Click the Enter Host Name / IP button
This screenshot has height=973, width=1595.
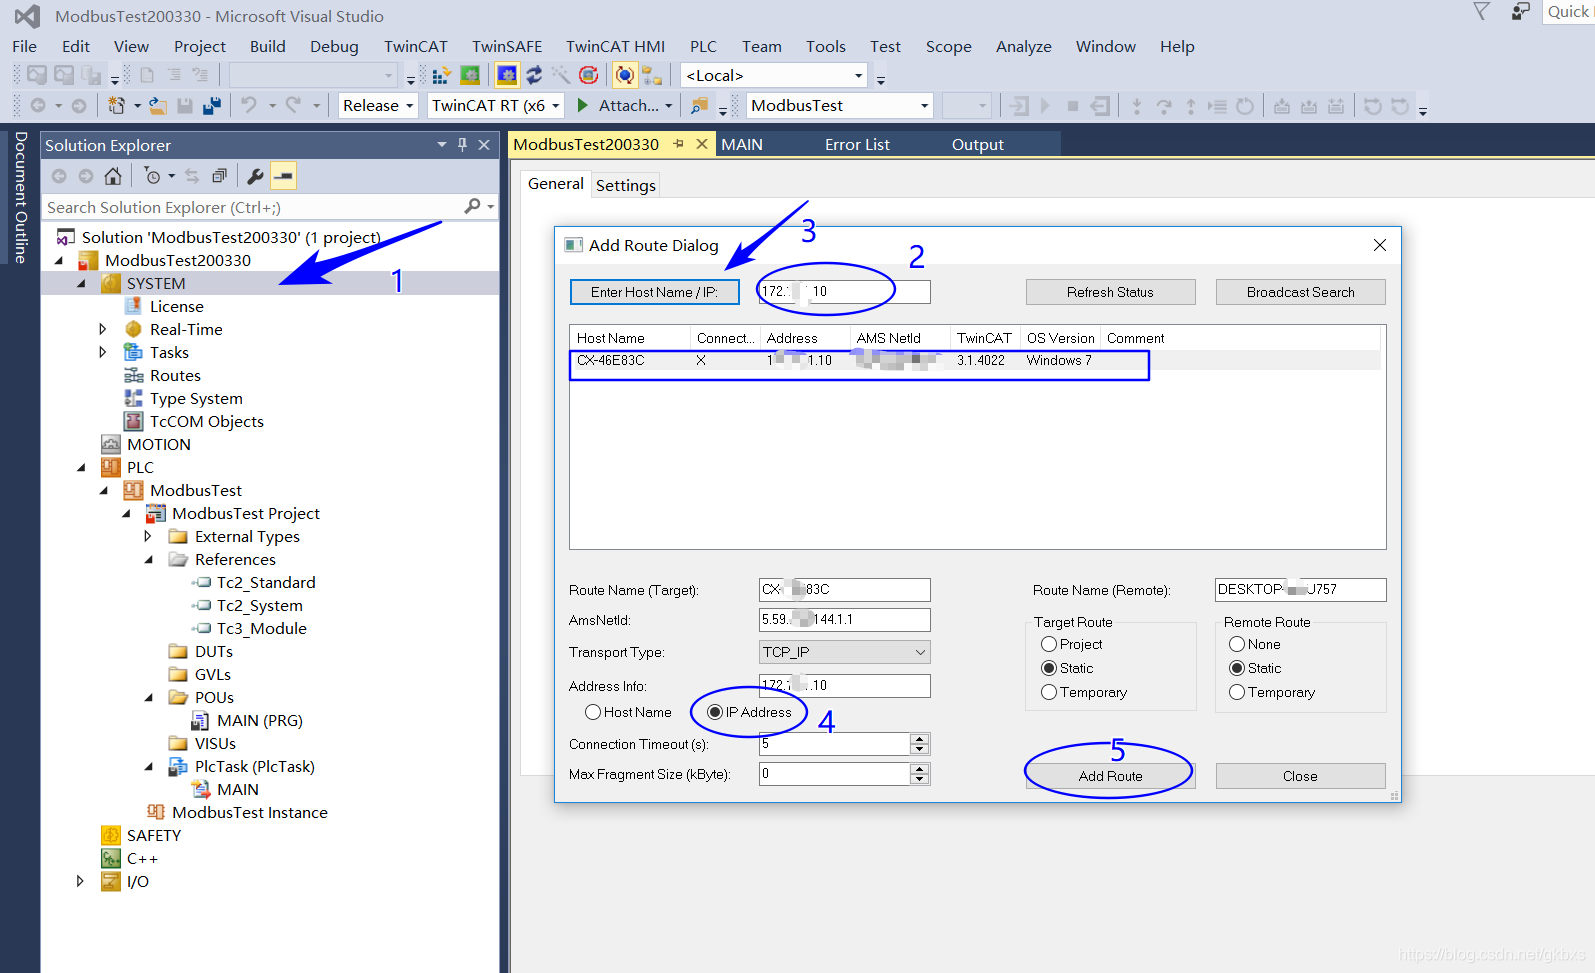[654, 292]
